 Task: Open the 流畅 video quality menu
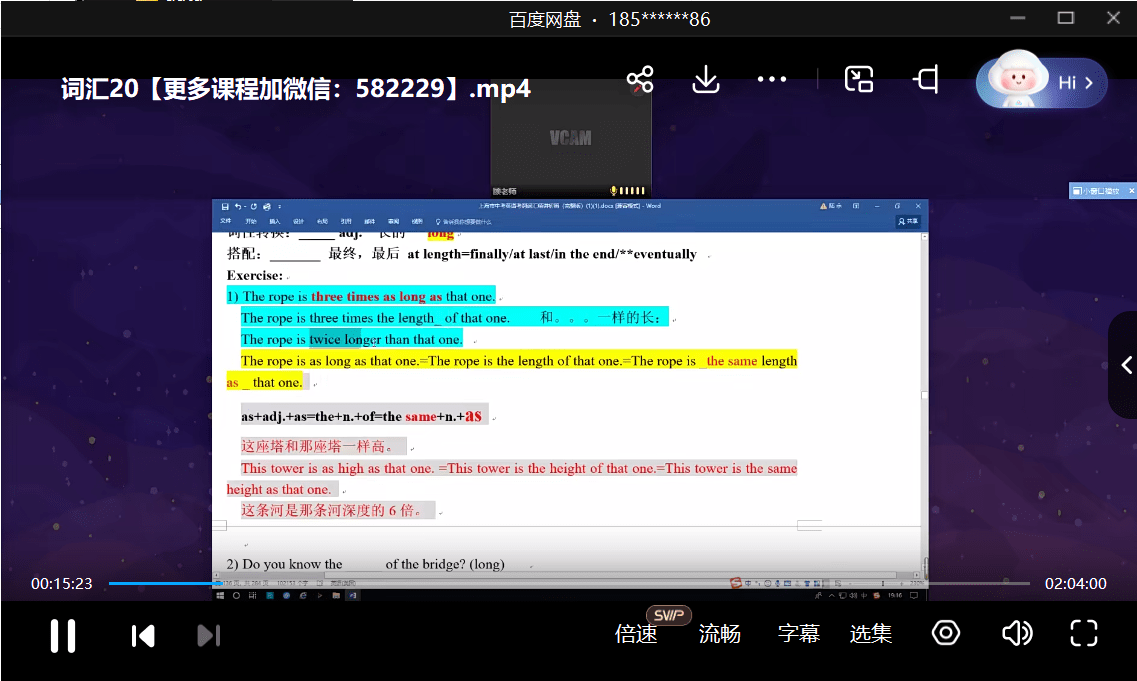719,634
